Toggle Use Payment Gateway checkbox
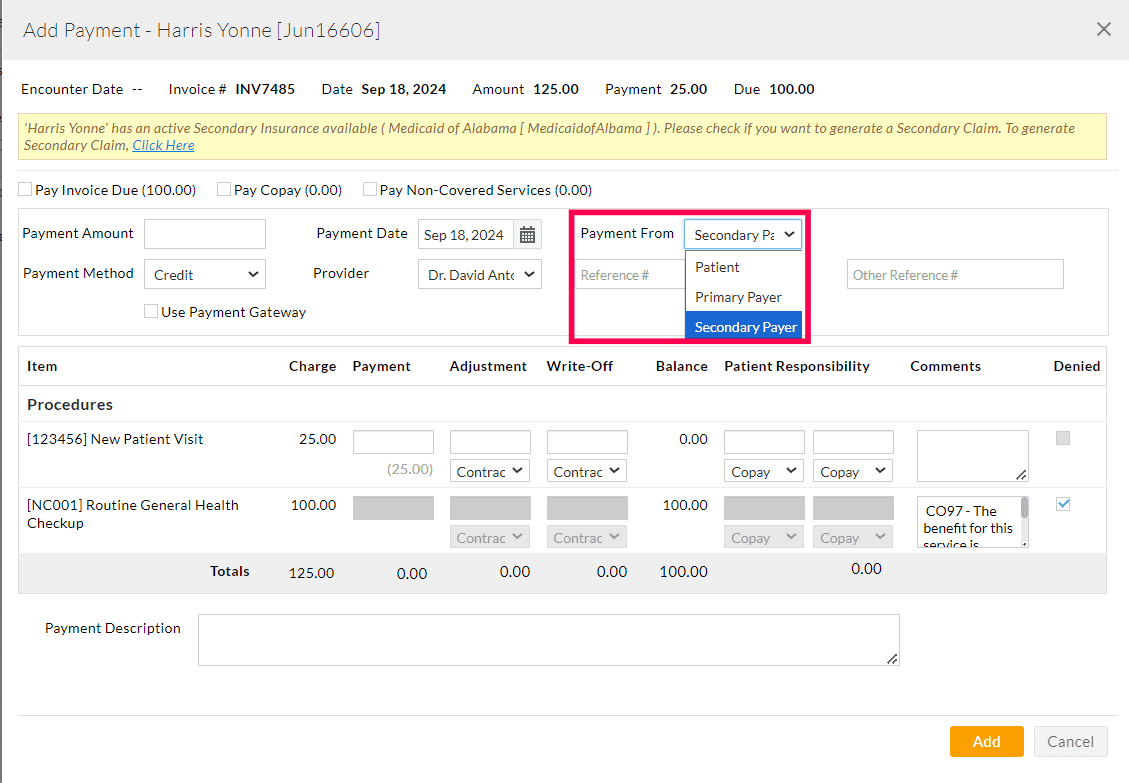 pyautogui.click(x=151, y=311)
